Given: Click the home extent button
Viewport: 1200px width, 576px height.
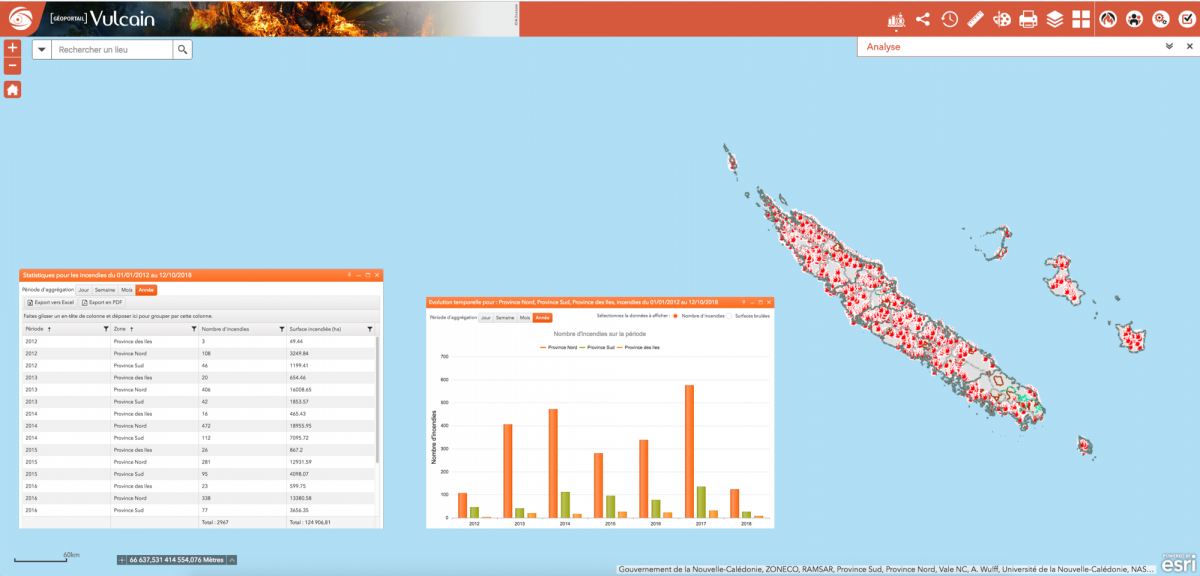Looking at the screenshot, I should click(12, 89).
